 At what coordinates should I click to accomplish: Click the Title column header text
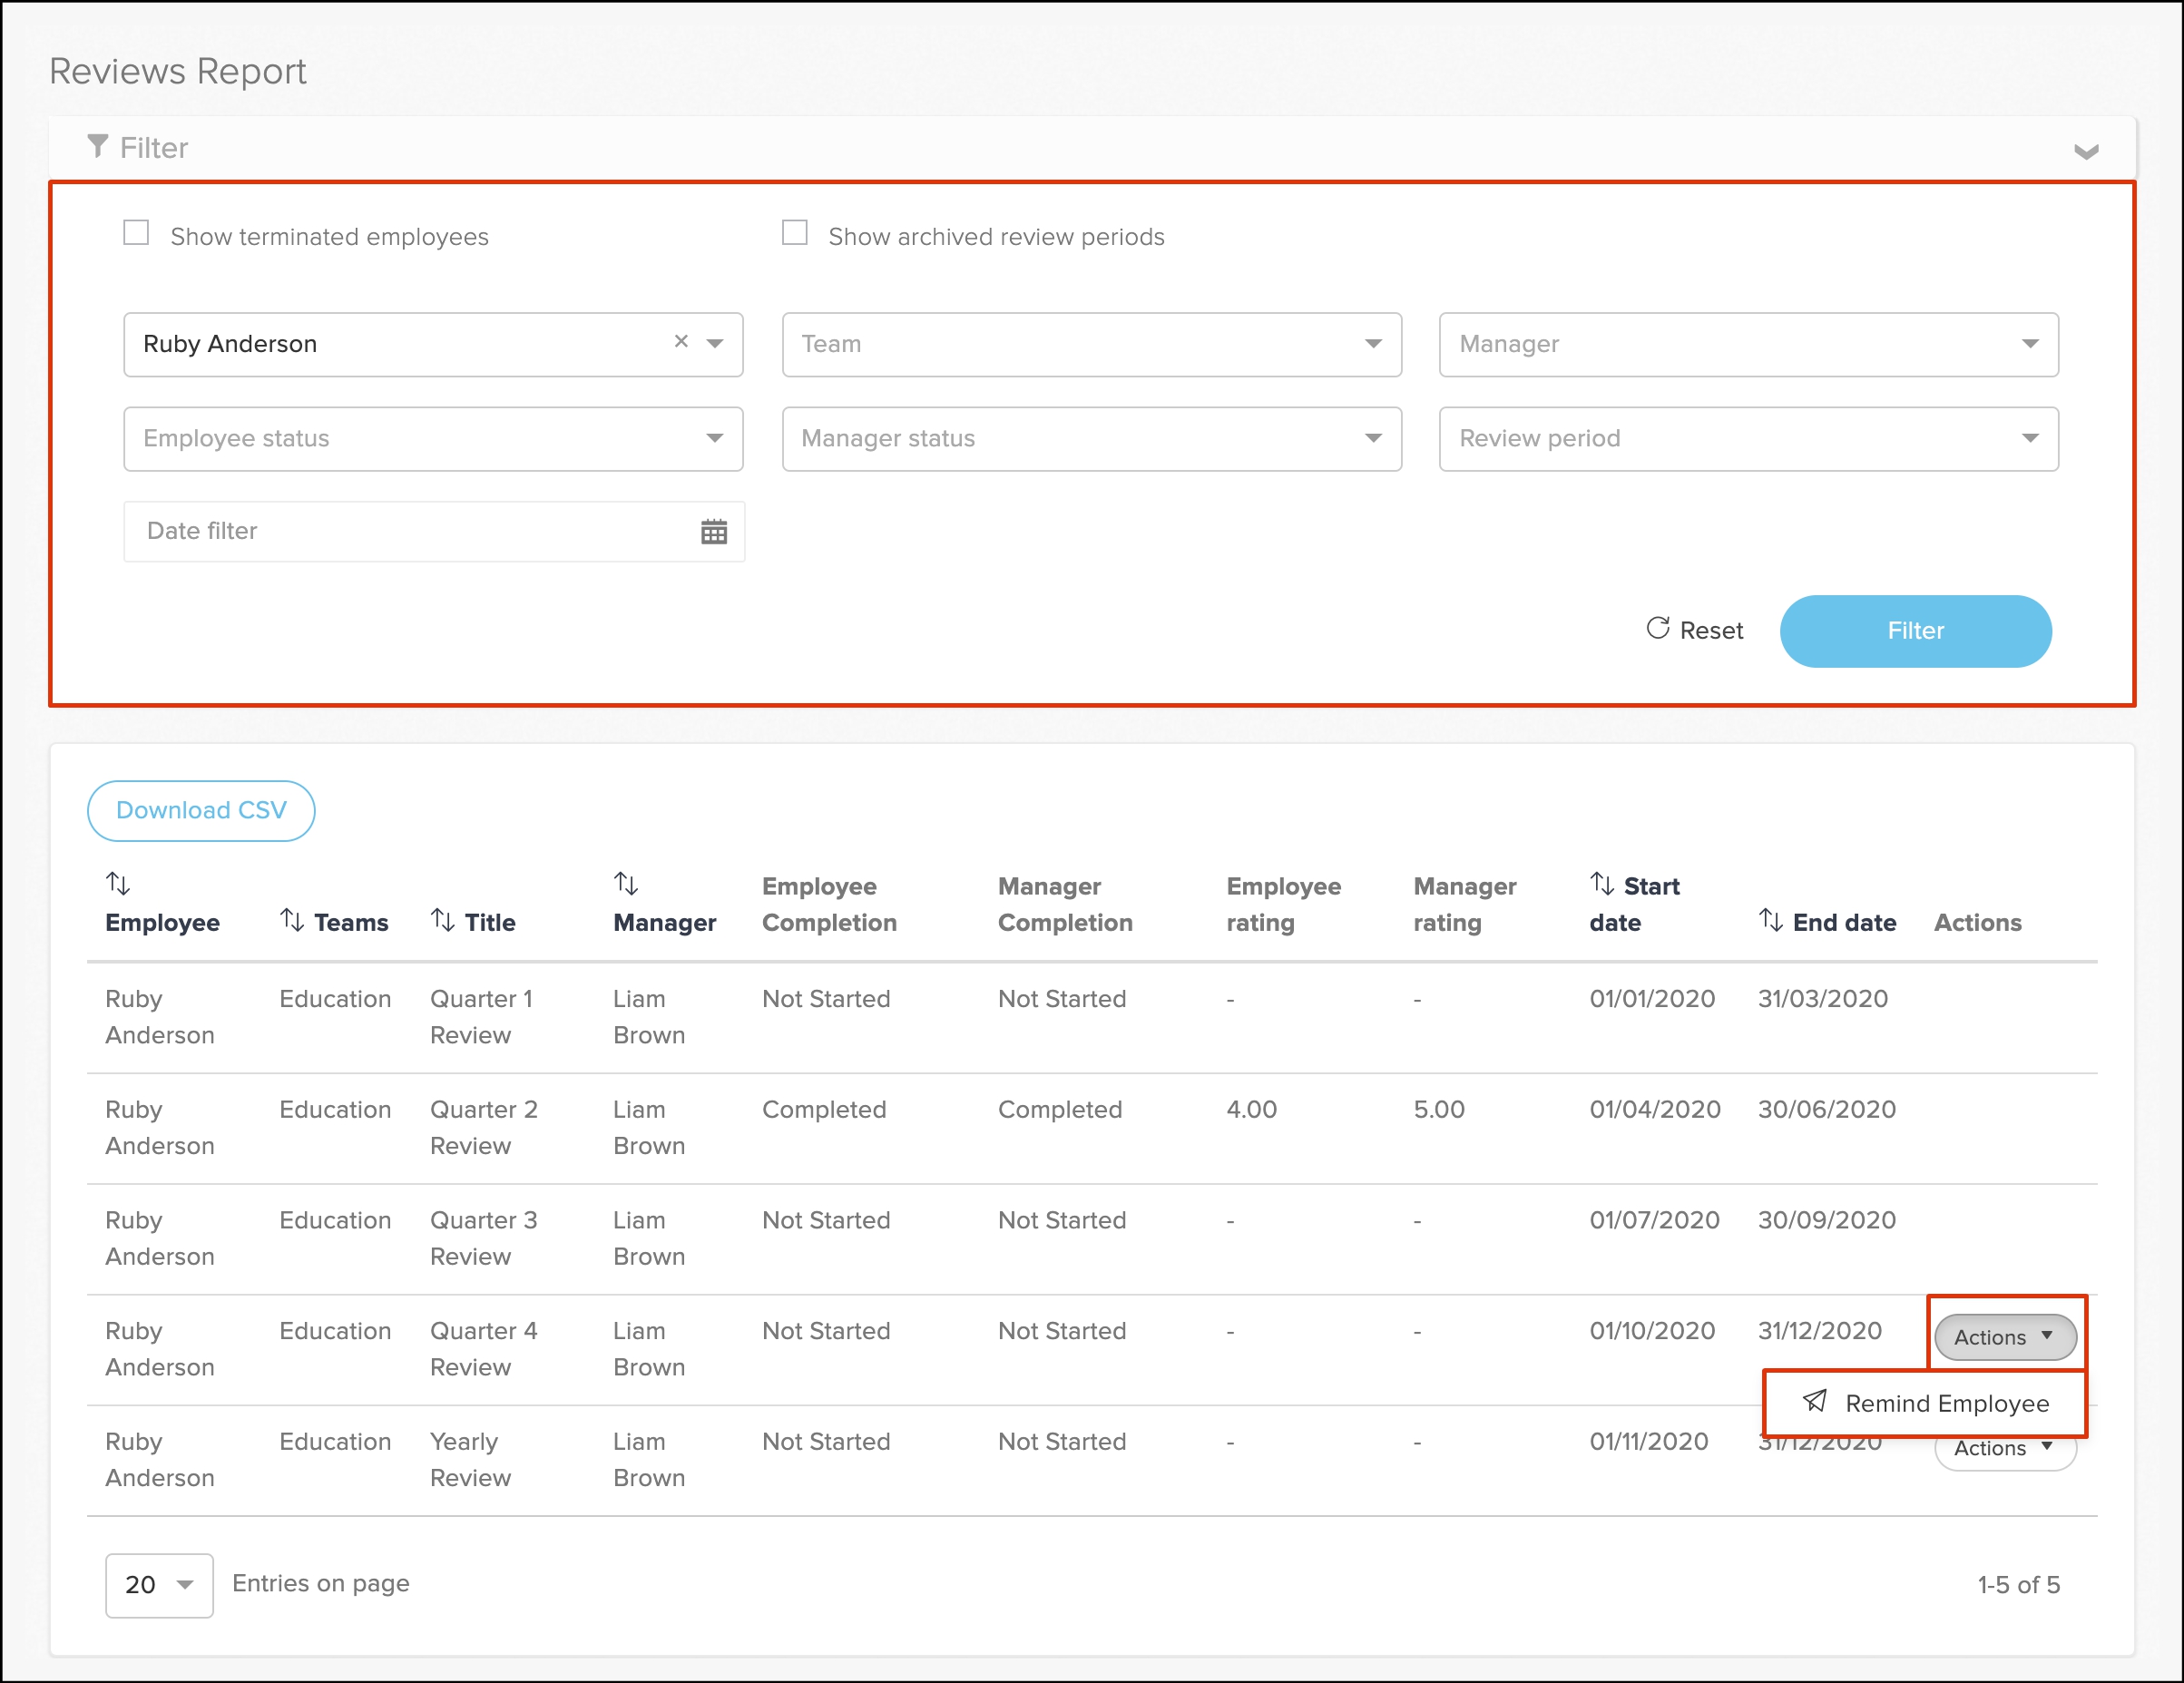click(x=490, y=923)
